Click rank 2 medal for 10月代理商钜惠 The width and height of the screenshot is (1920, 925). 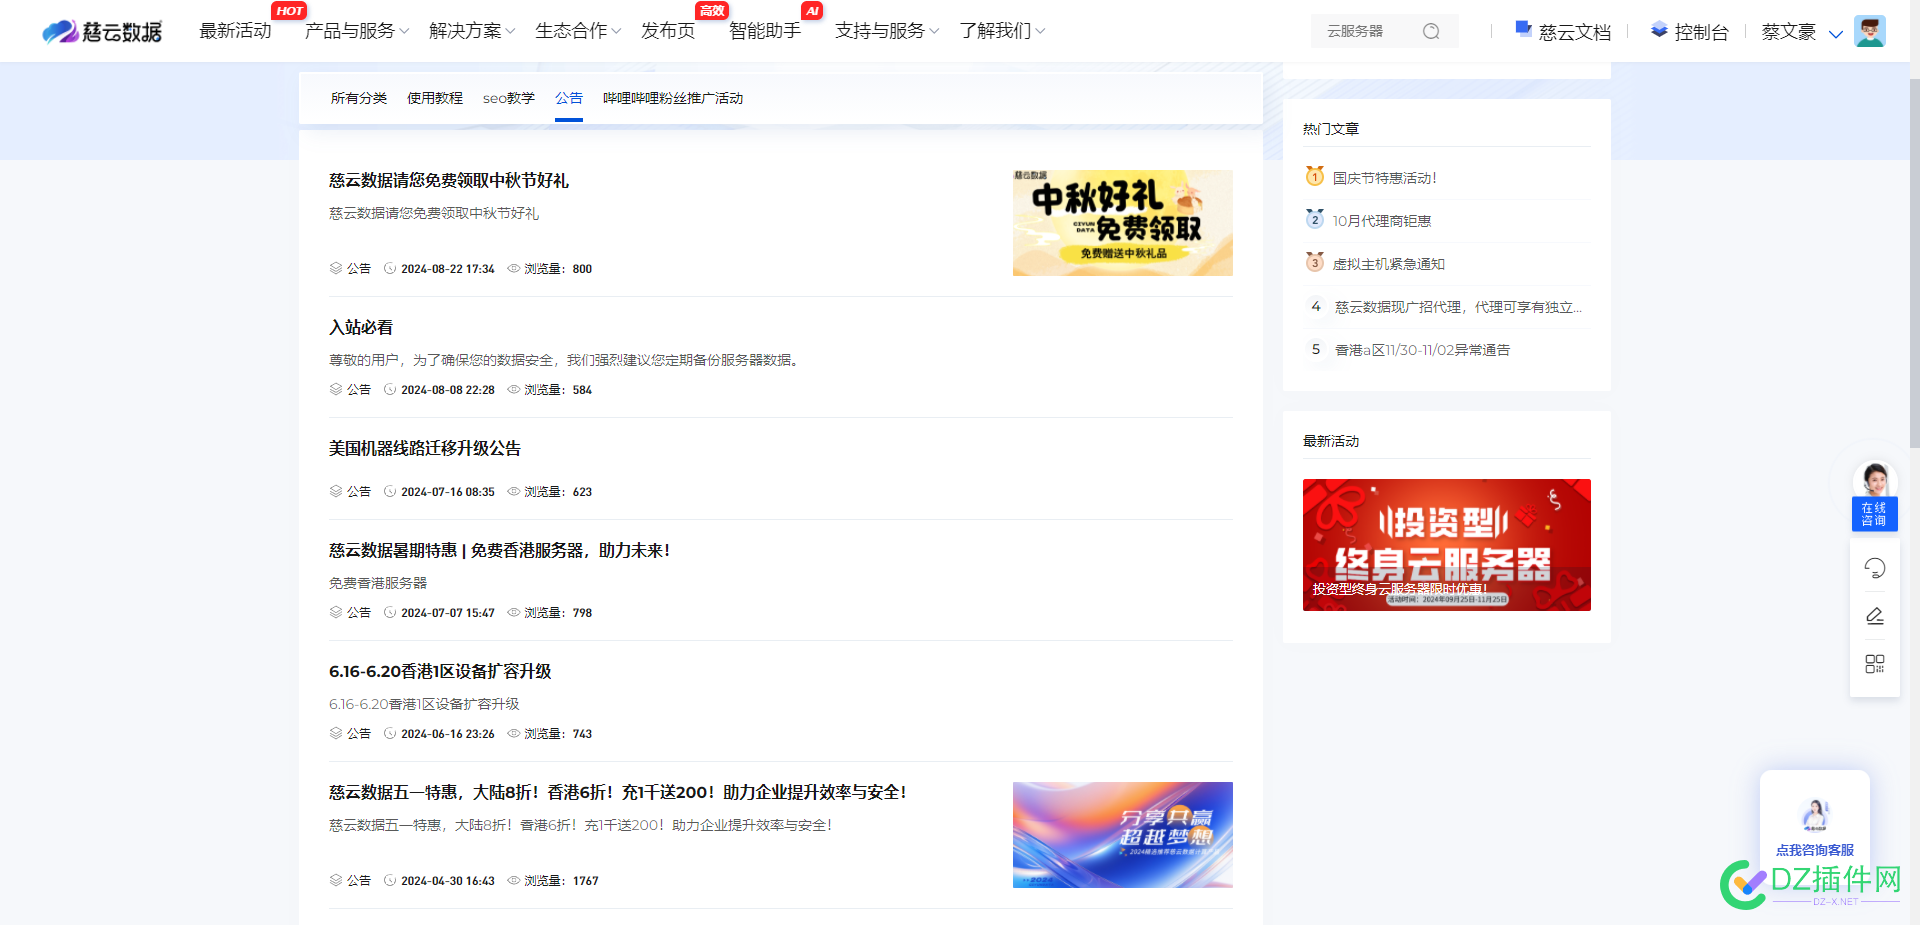(1315, 220)
